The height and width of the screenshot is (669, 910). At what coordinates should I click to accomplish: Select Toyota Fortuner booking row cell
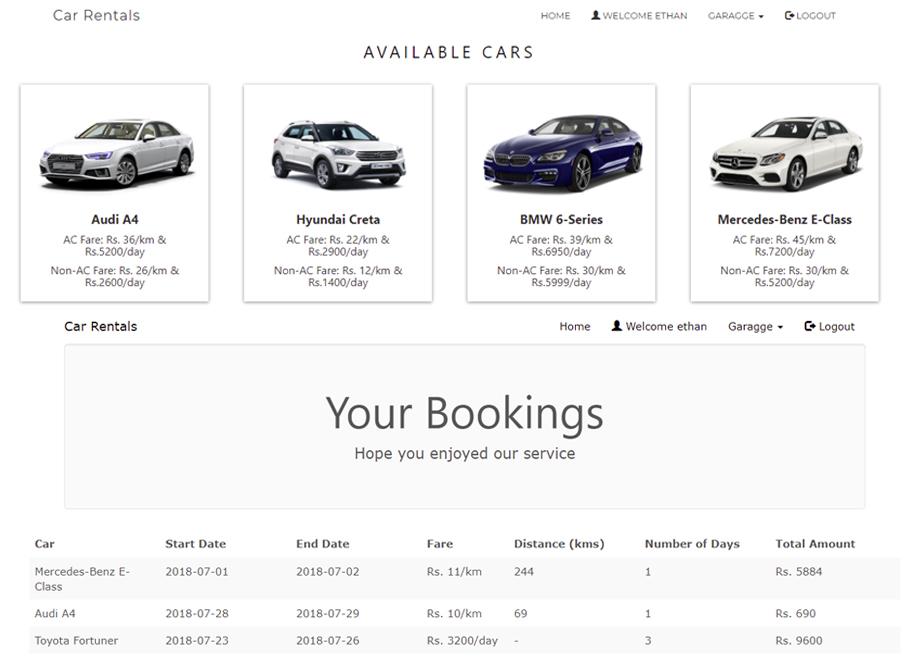pyautogui.click(x=76, y=641)
